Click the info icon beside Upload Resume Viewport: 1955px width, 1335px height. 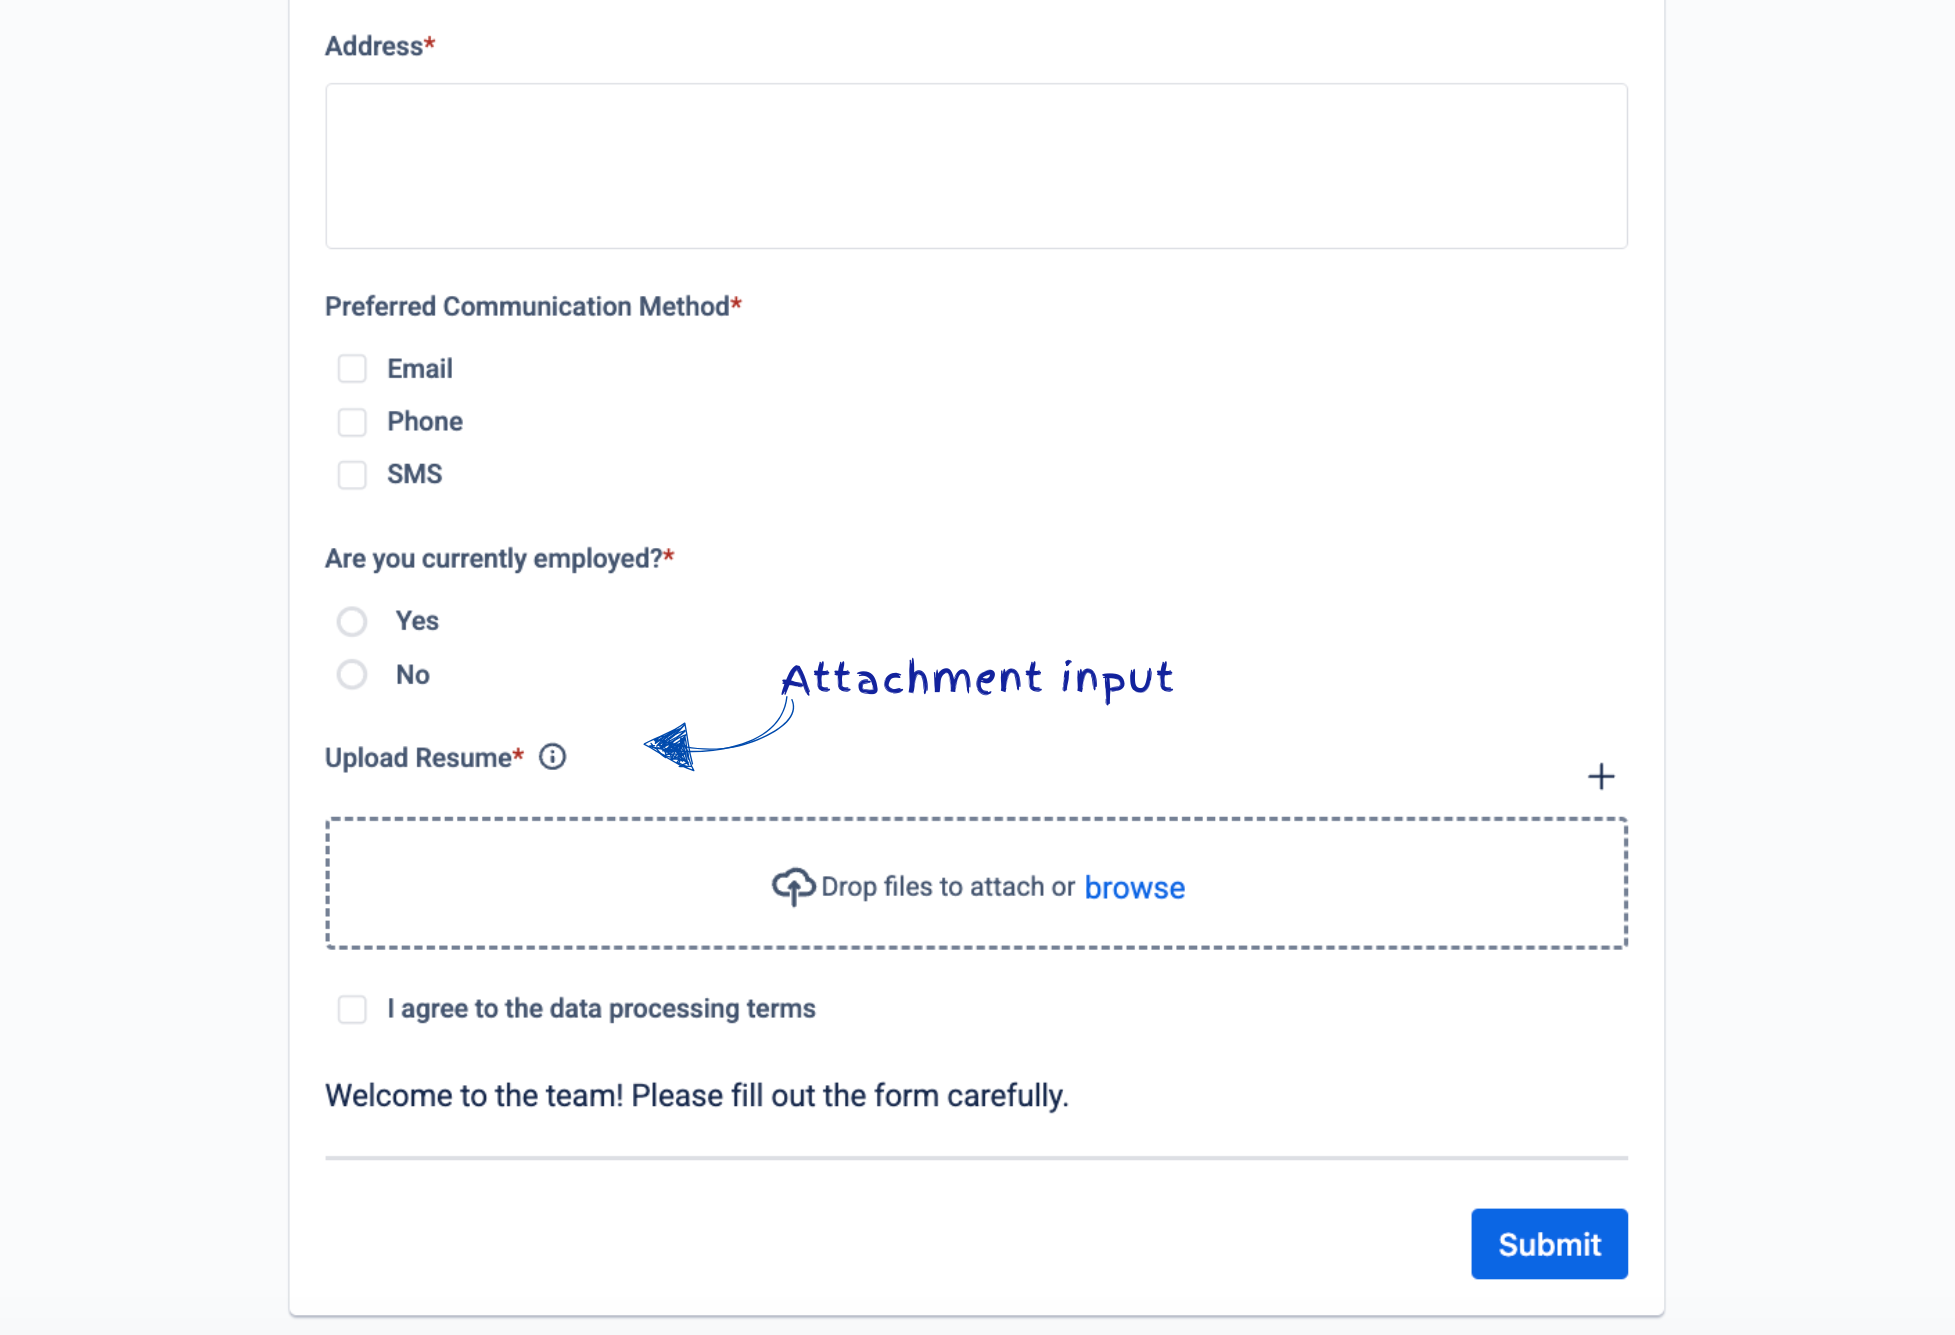[x=552, y=757]
